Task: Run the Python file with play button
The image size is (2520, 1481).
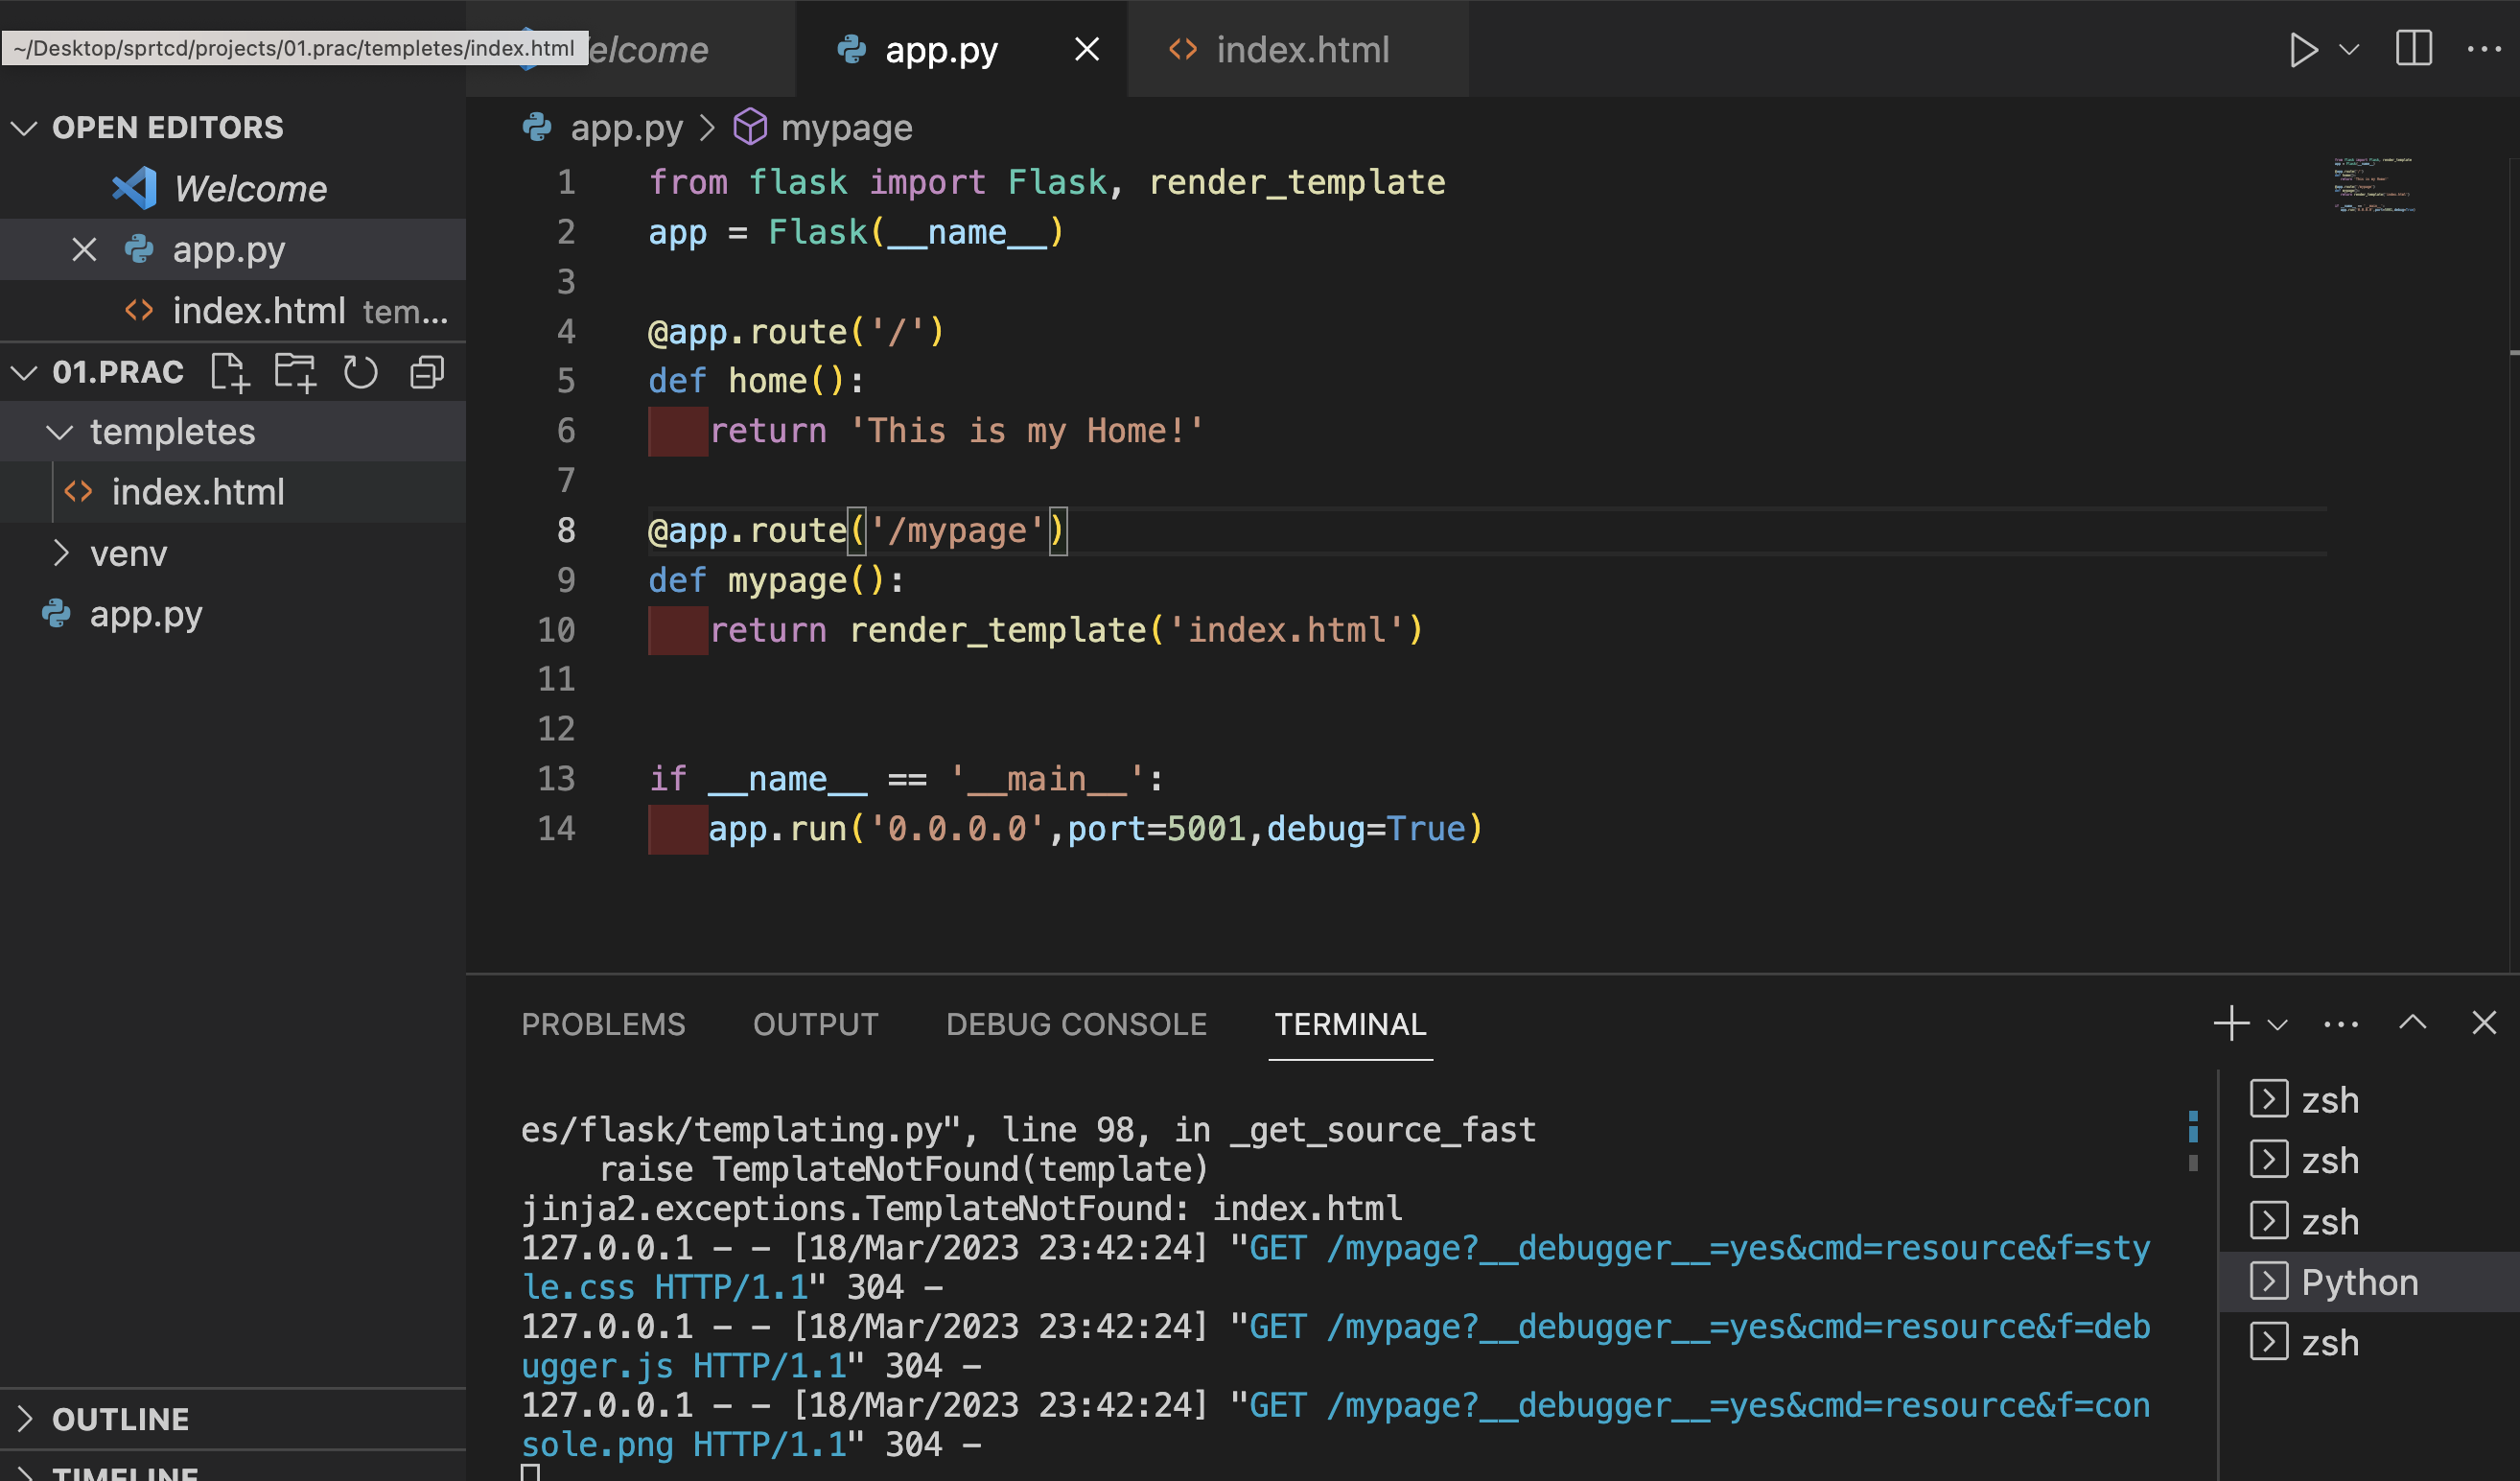Action: pyautogui.click(x=2302, y=49)
